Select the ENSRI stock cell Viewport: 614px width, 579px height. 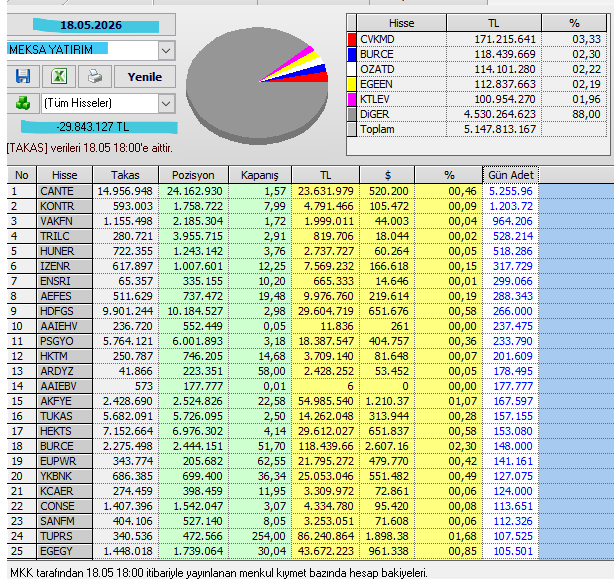point(65,281)
